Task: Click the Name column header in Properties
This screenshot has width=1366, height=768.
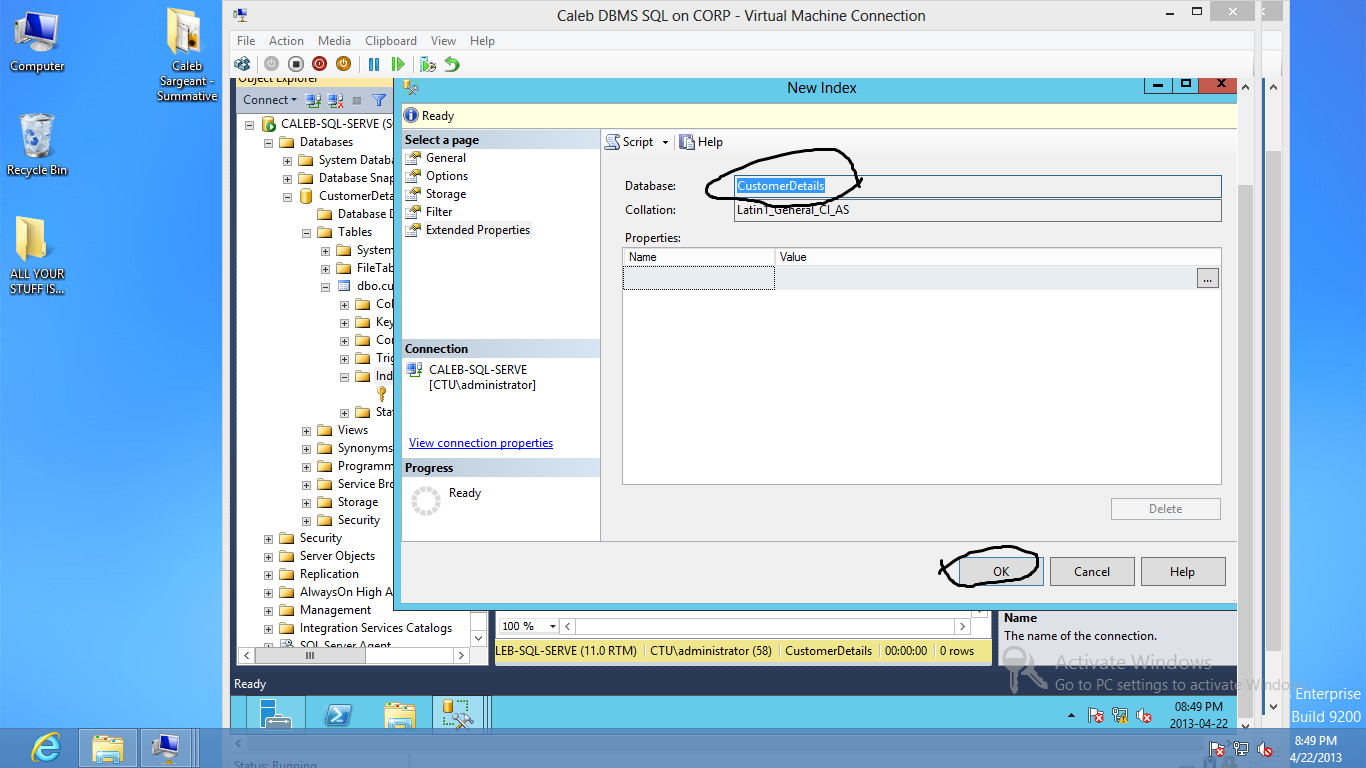Action: click(x=699, y=257)
